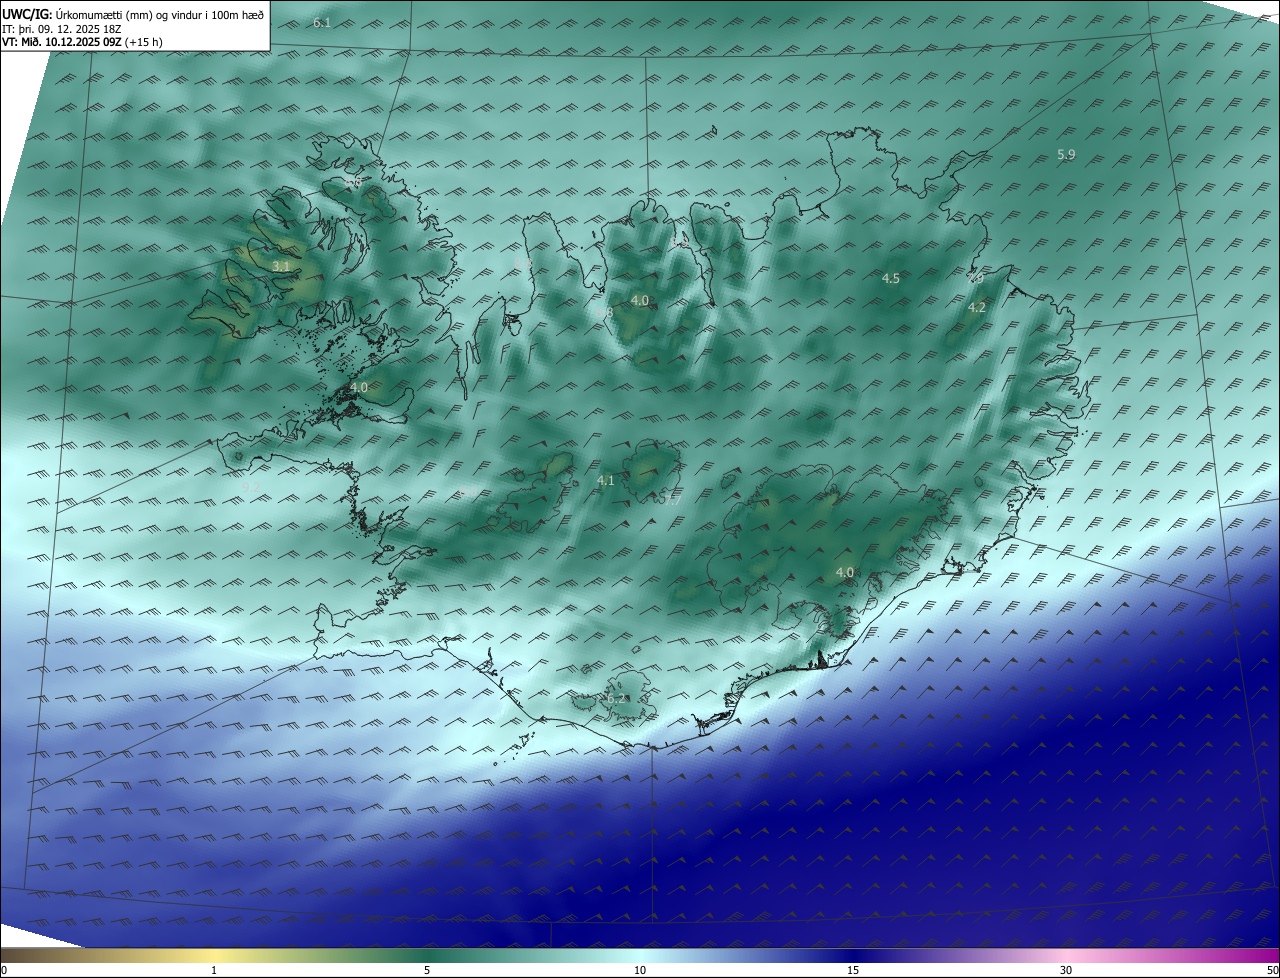Click the 4.5 value in northeast Iceland
1280x978 pixels.
pos(891,279)
